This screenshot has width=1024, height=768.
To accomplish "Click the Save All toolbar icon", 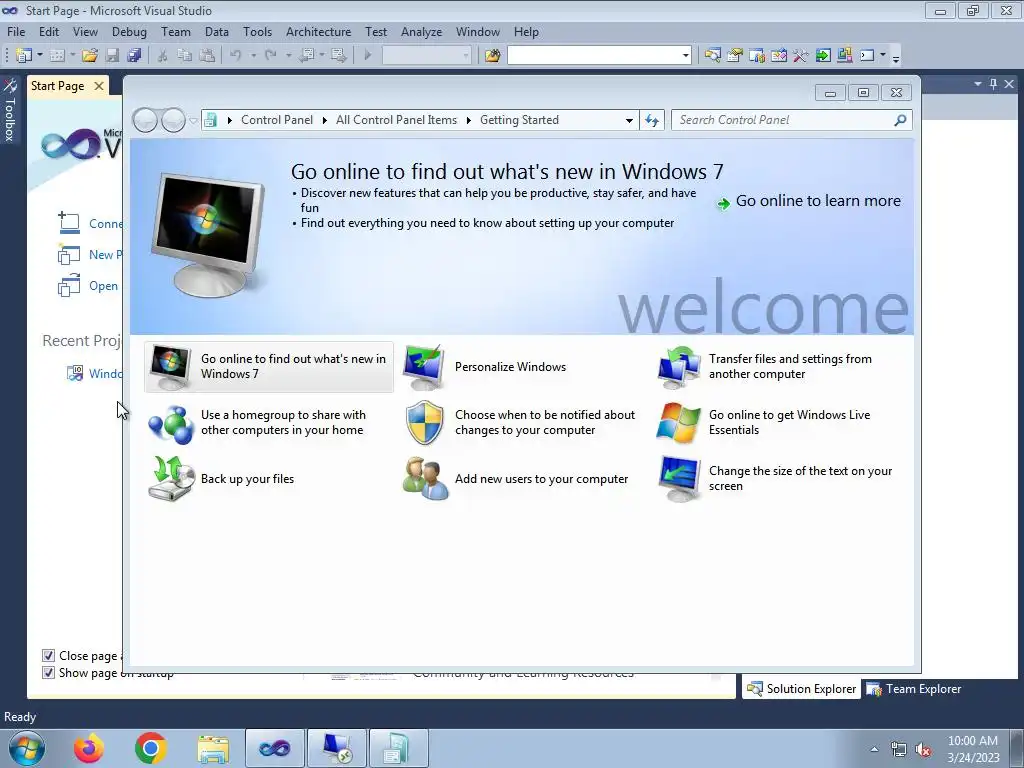I will (135, 56).
